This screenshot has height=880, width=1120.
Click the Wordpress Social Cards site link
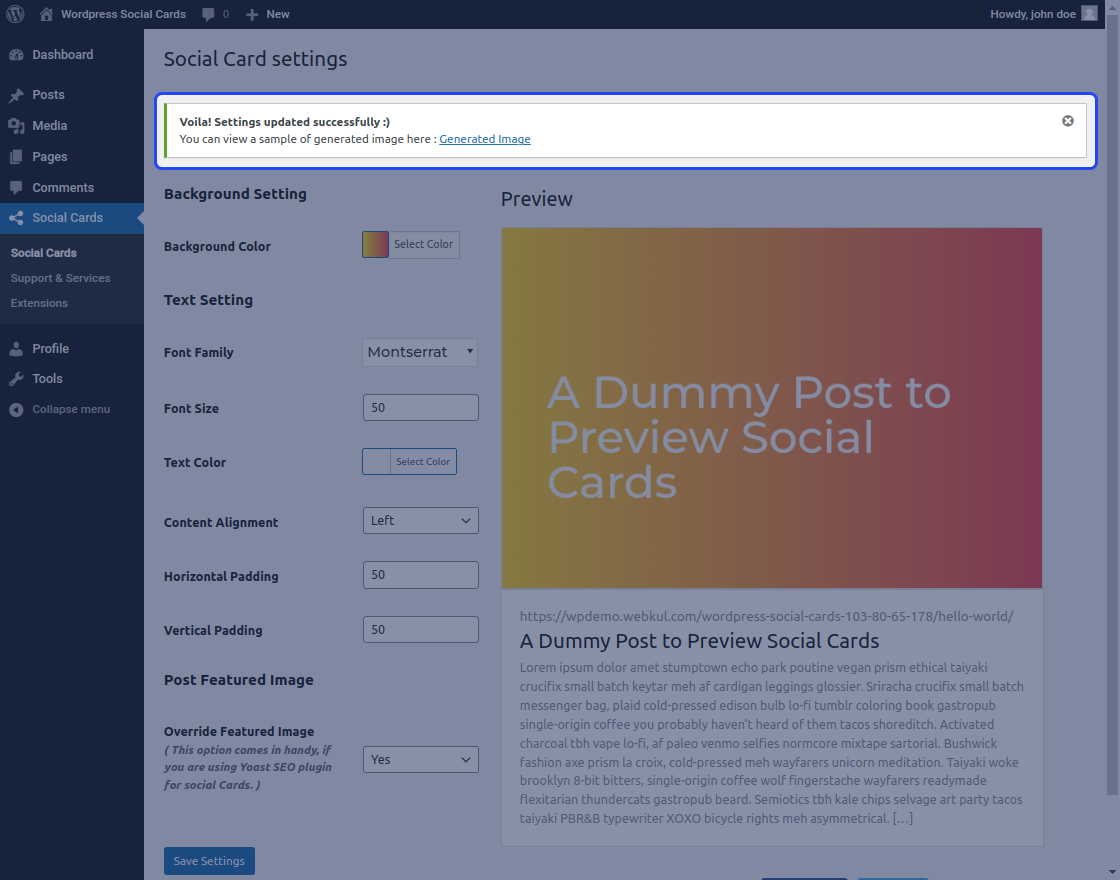coord(123,14)
